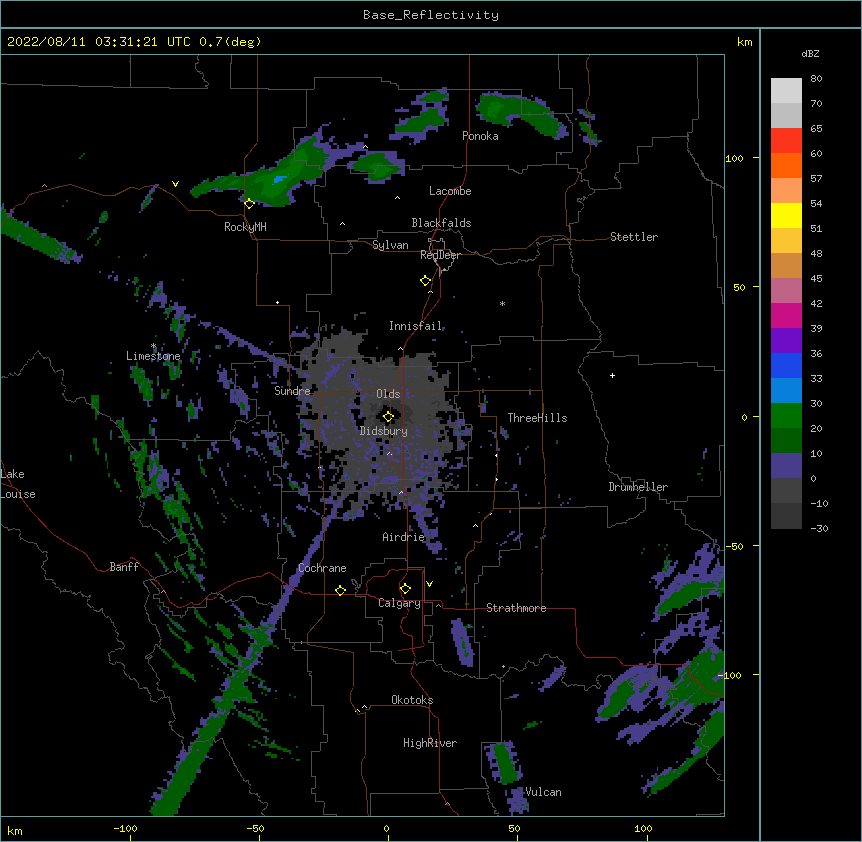Click the Cochrane town label

tap(322, 568)
